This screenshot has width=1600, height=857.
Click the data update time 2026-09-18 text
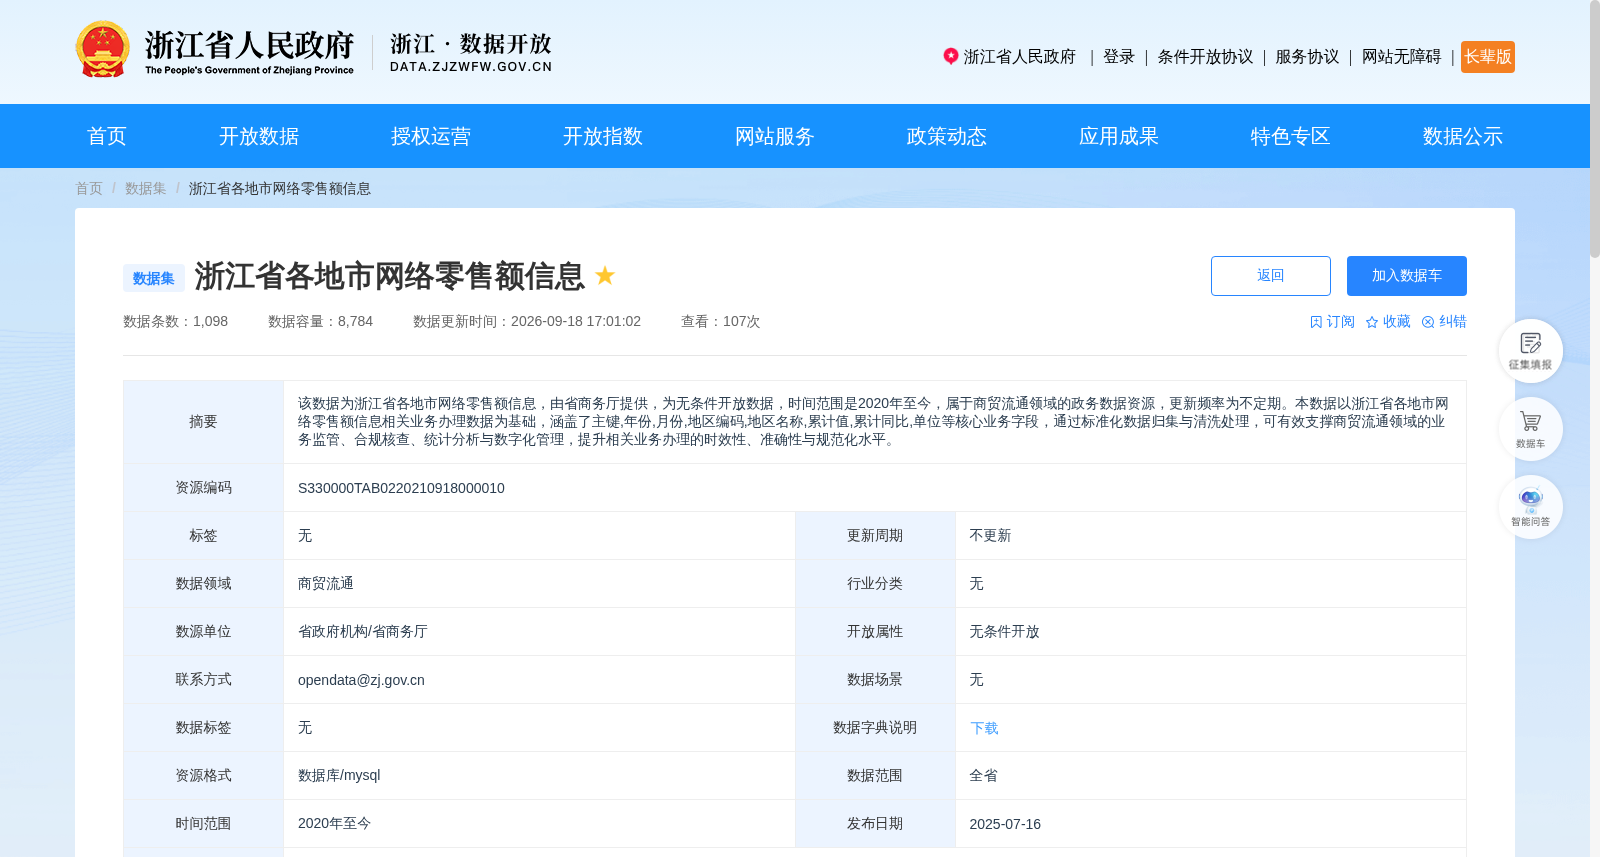[527, 322]
